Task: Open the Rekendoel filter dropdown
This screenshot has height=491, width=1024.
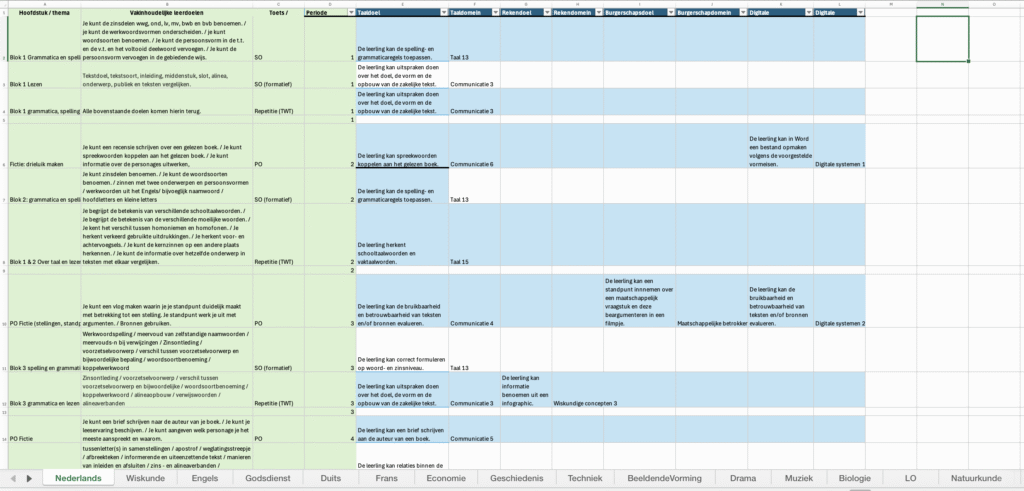Action: click(x=546, y=12)
